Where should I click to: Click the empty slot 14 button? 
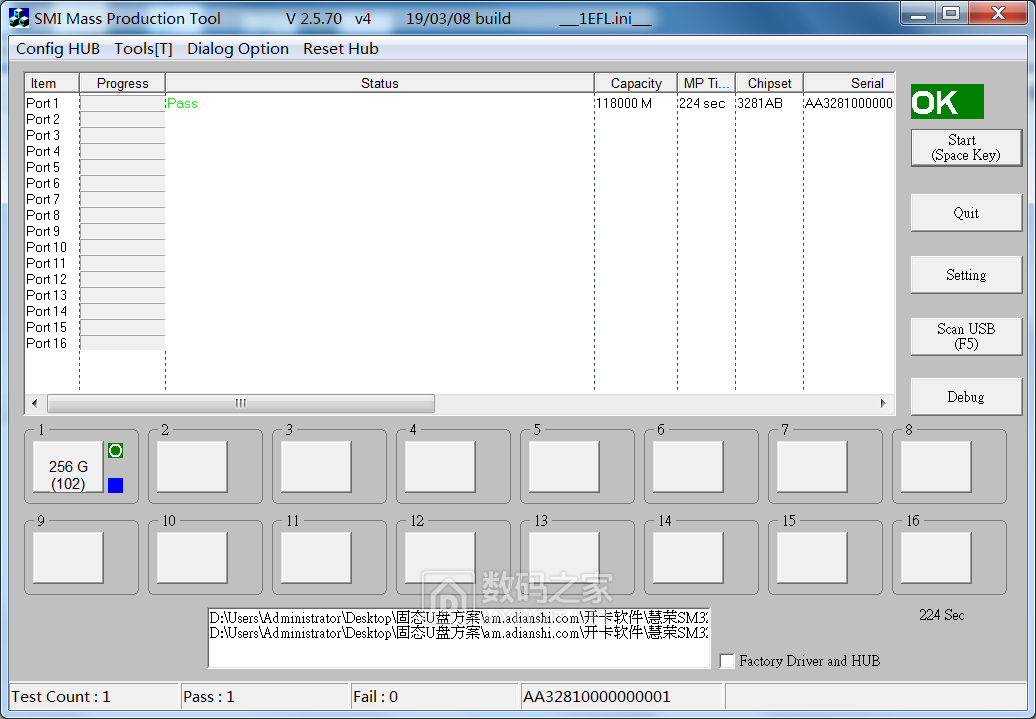click(688, 558)
